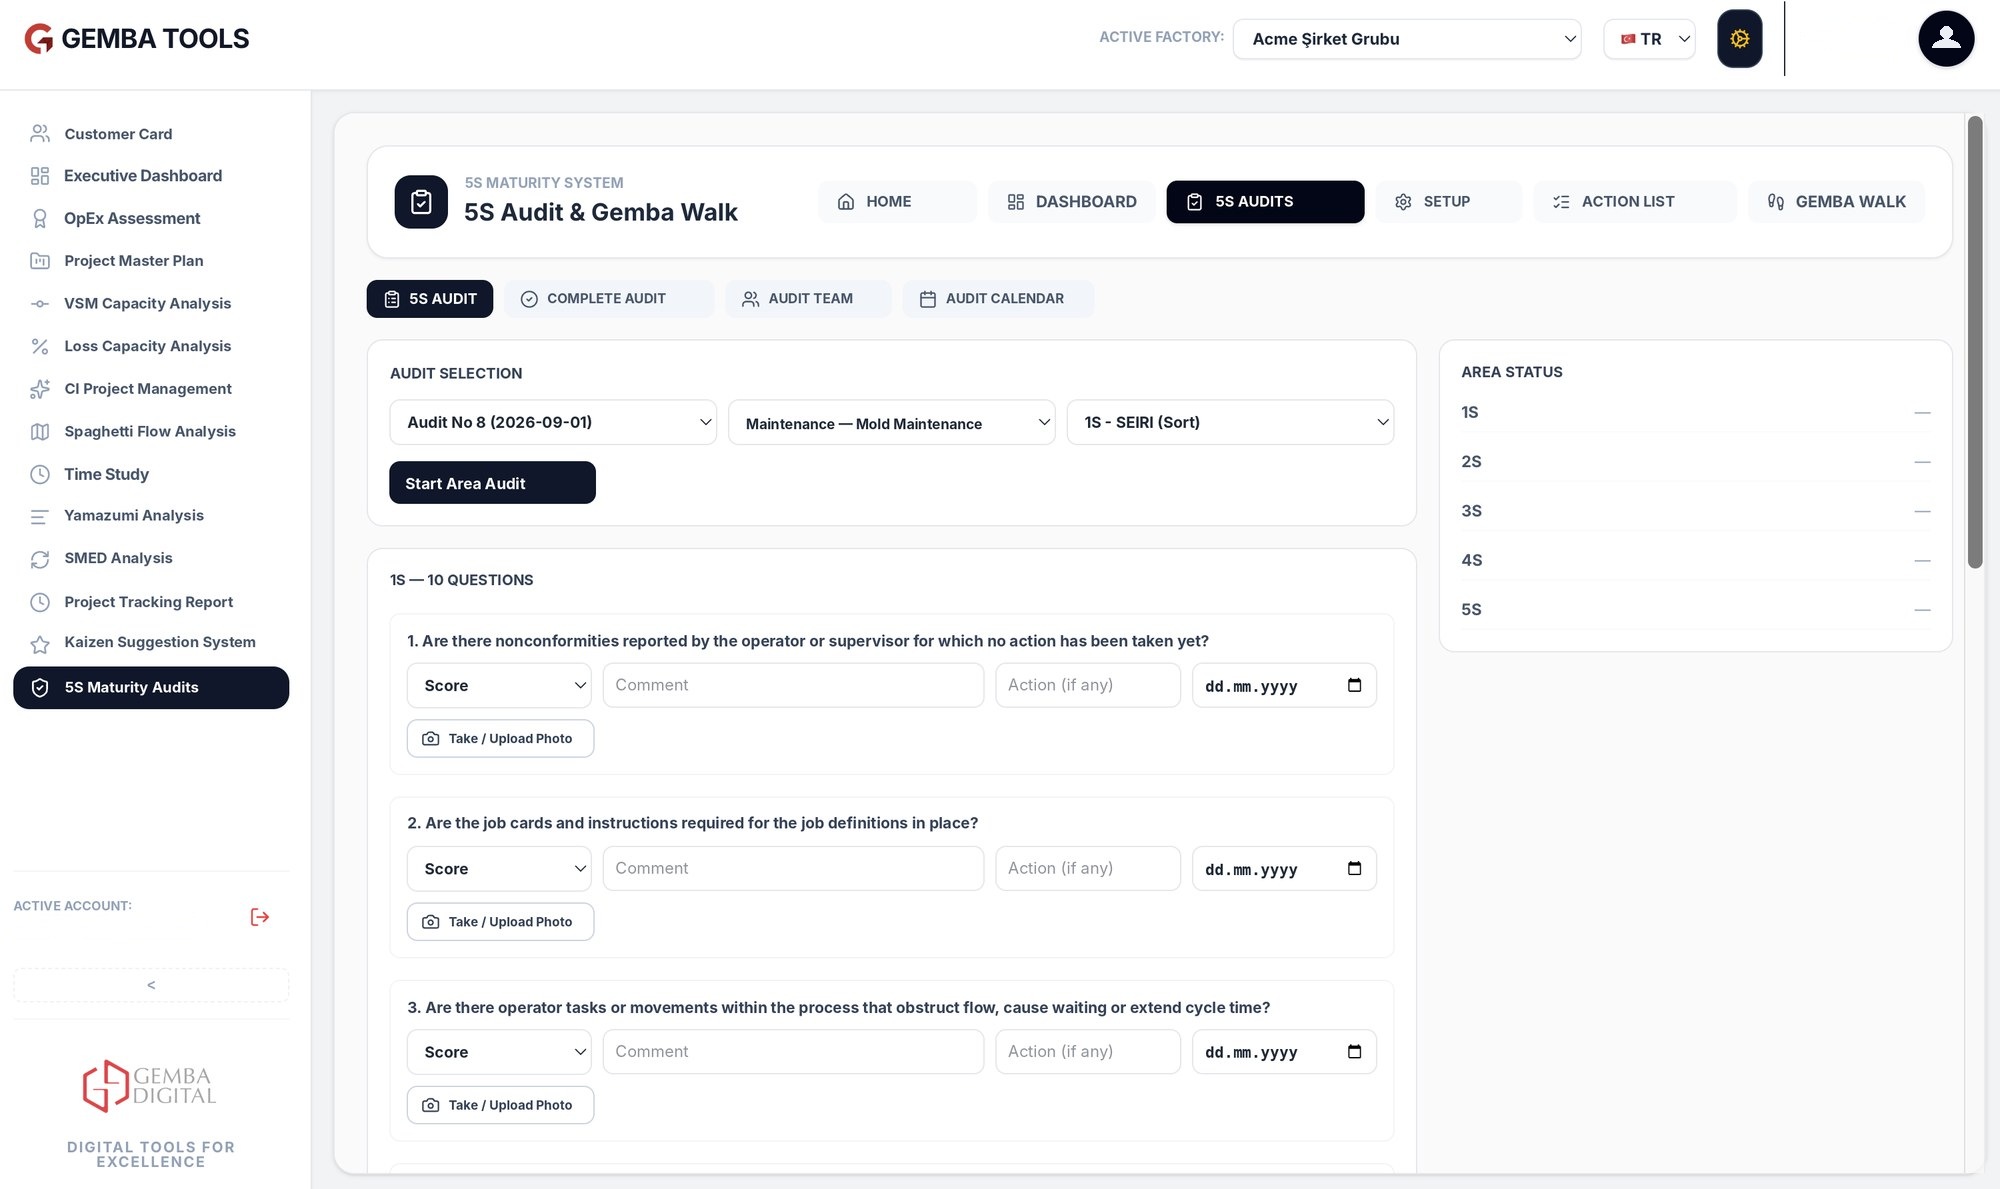Screen dimensions: 2000x1189
Task: Click the SMED Analysis refresh icon
Action: coord(40,559)
